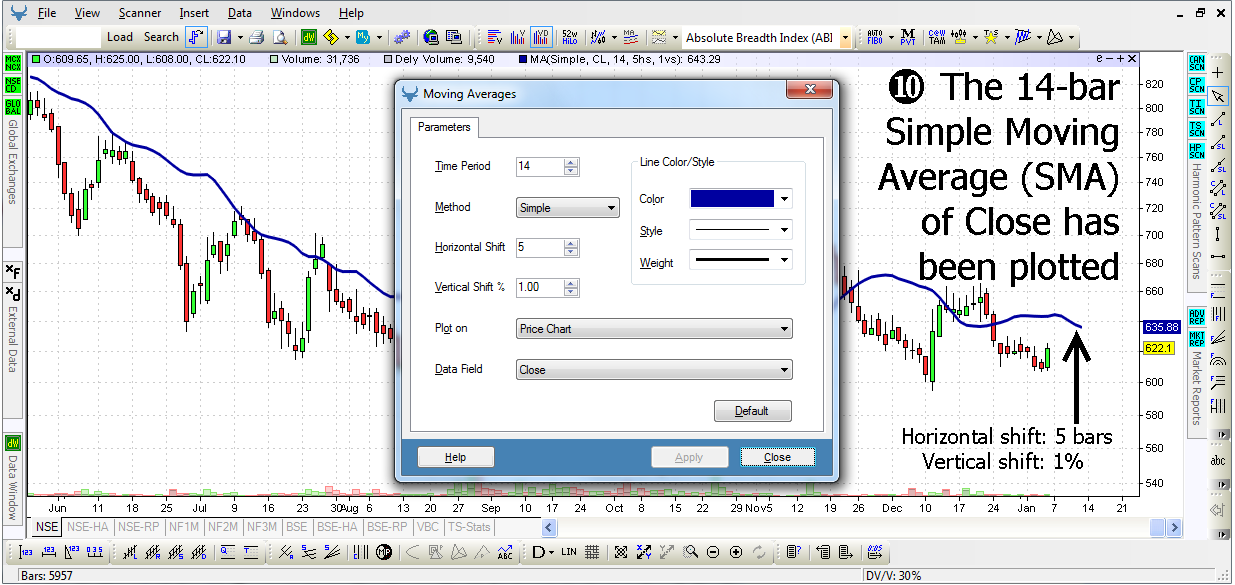
Task: Click the globe web icon in toolbar
Action: coord(431,37)
